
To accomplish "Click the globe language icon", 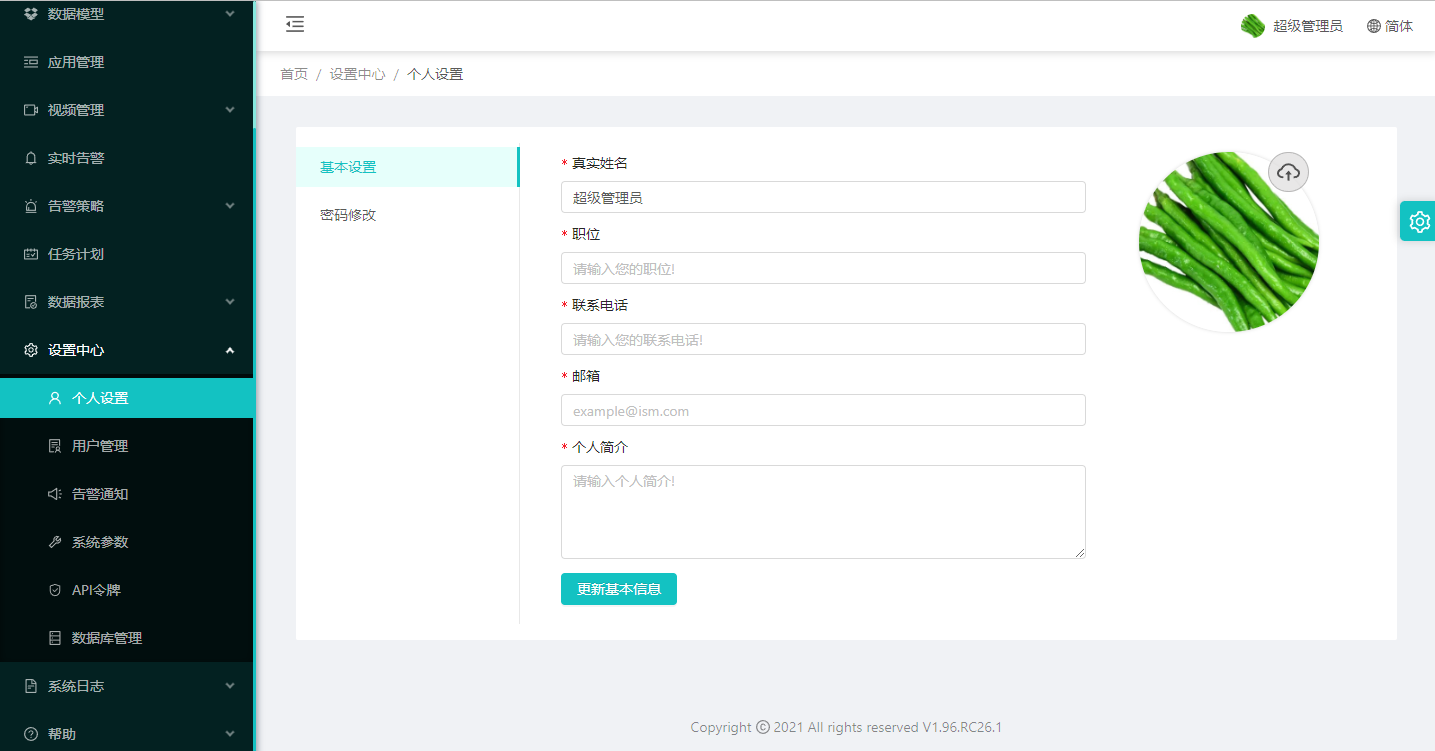I will click(x=1373, y=26).
